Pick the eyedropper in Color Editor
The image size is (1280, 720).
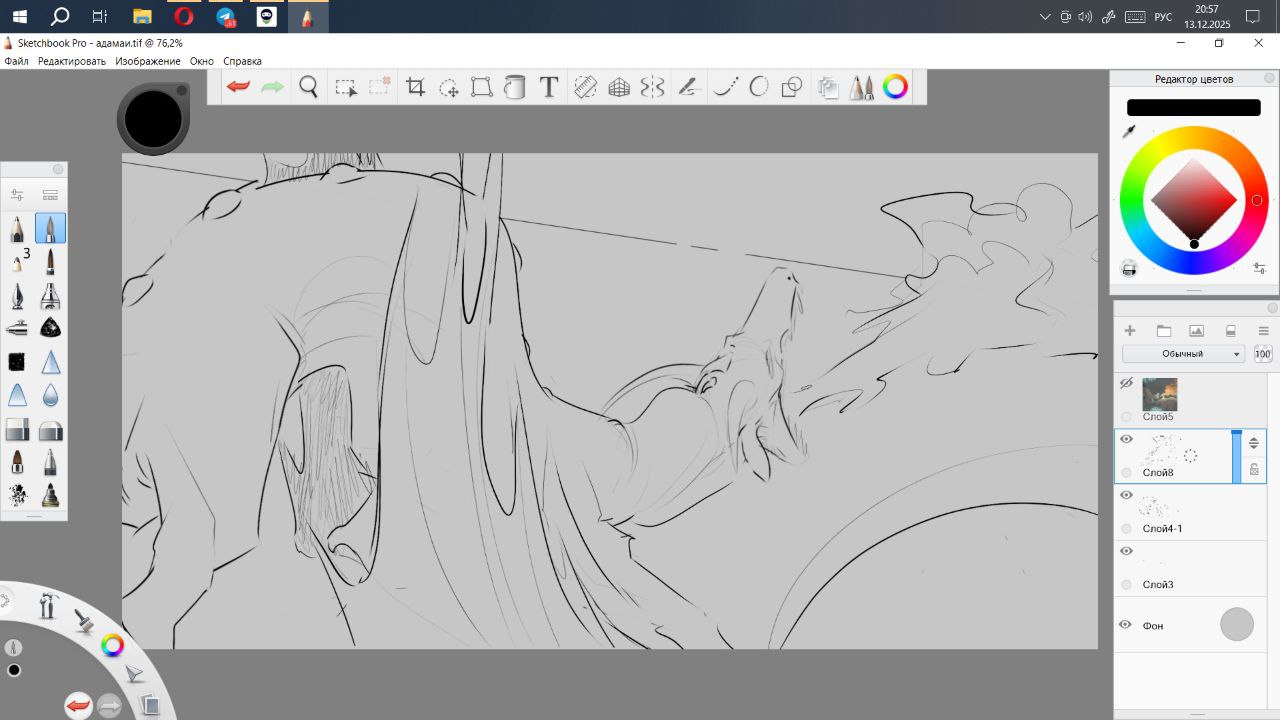point(1130,132)
